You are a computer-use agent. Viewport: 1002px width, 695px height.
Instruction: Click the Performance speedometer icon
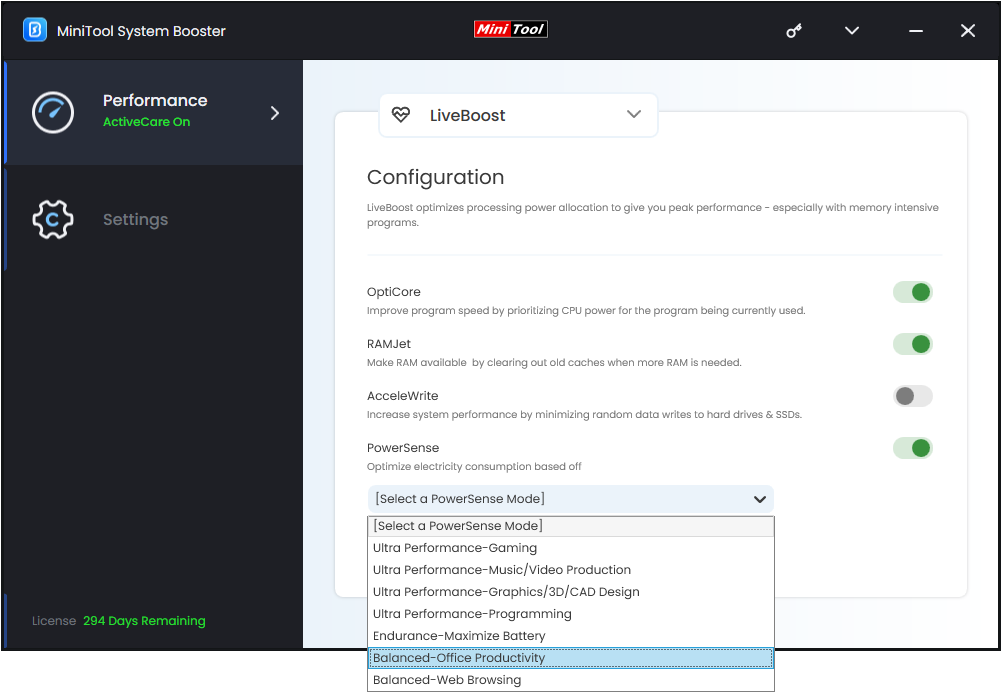pos(53,112)
